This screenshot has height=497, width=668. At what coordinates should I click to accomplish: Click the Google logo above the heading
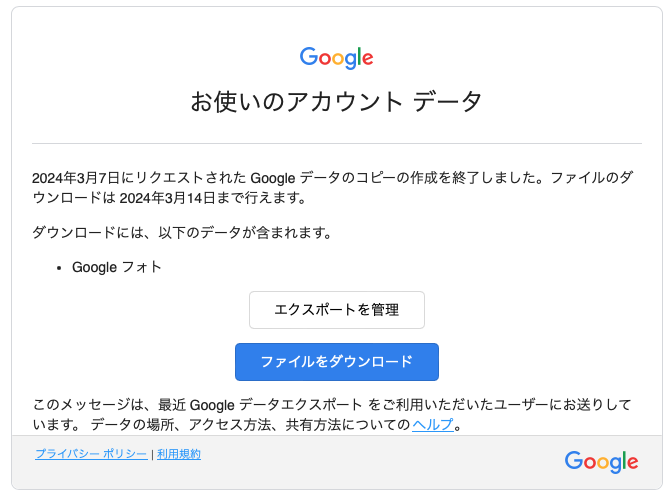[x=337, y=58]
